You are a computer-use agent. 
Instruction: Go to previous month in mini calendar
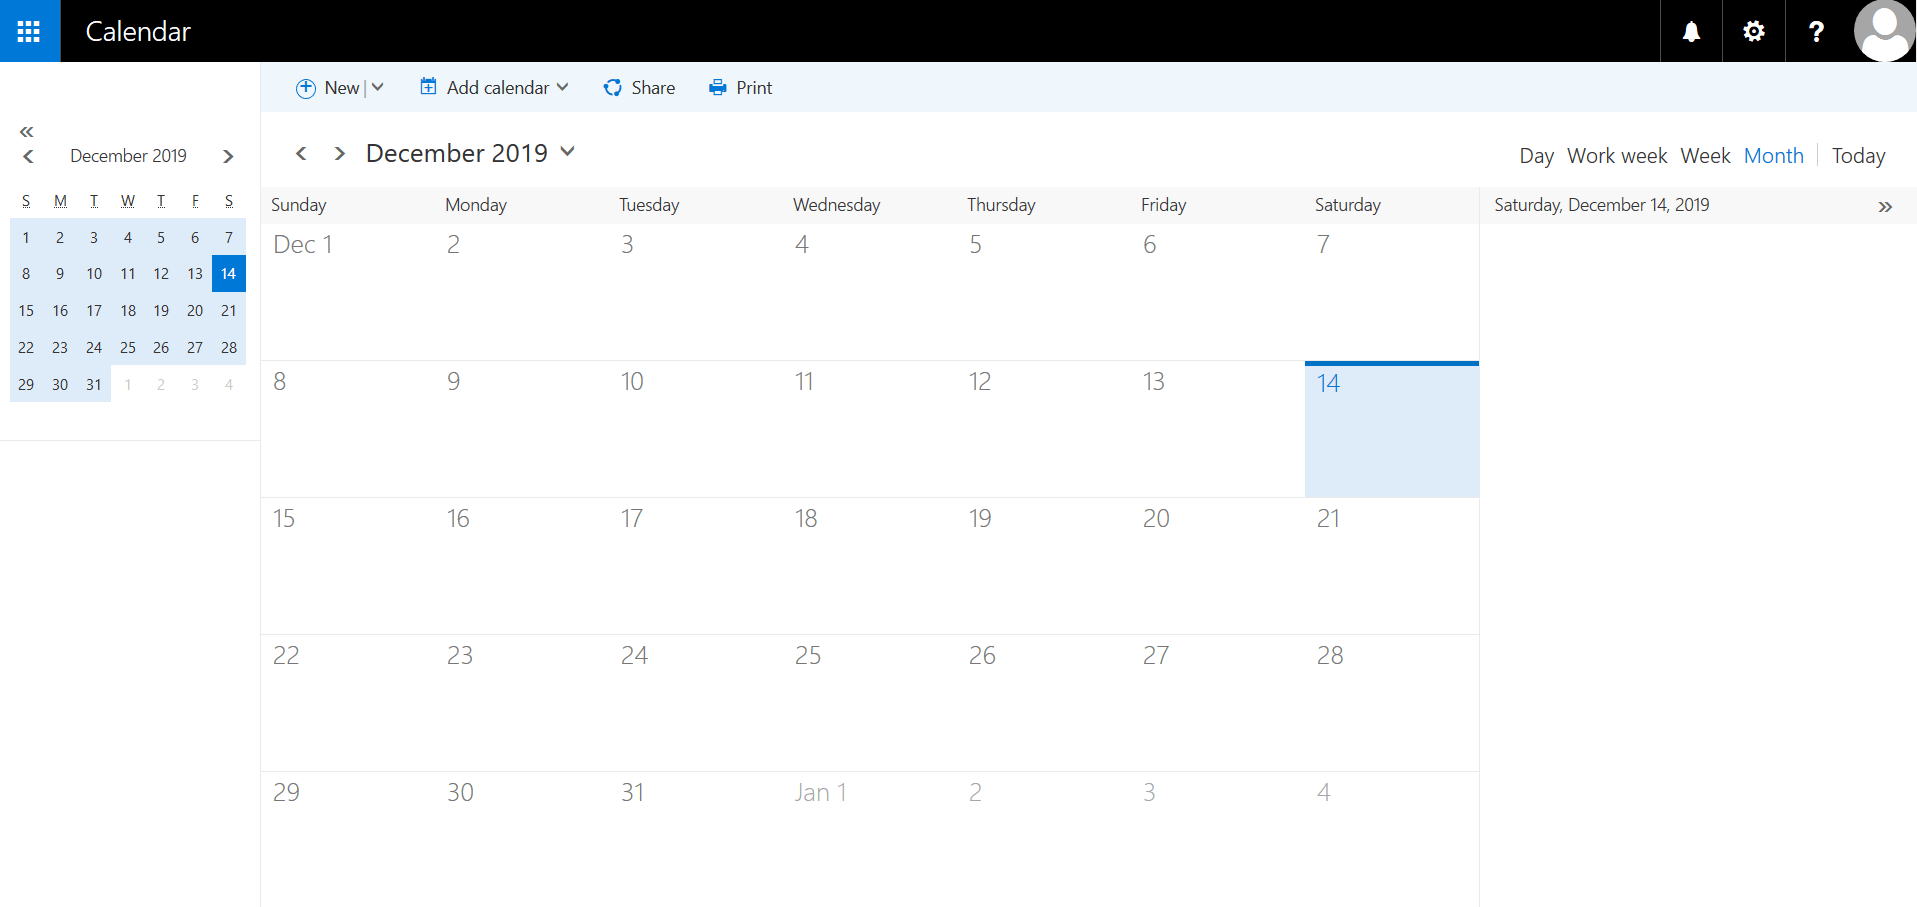(29, 156)
